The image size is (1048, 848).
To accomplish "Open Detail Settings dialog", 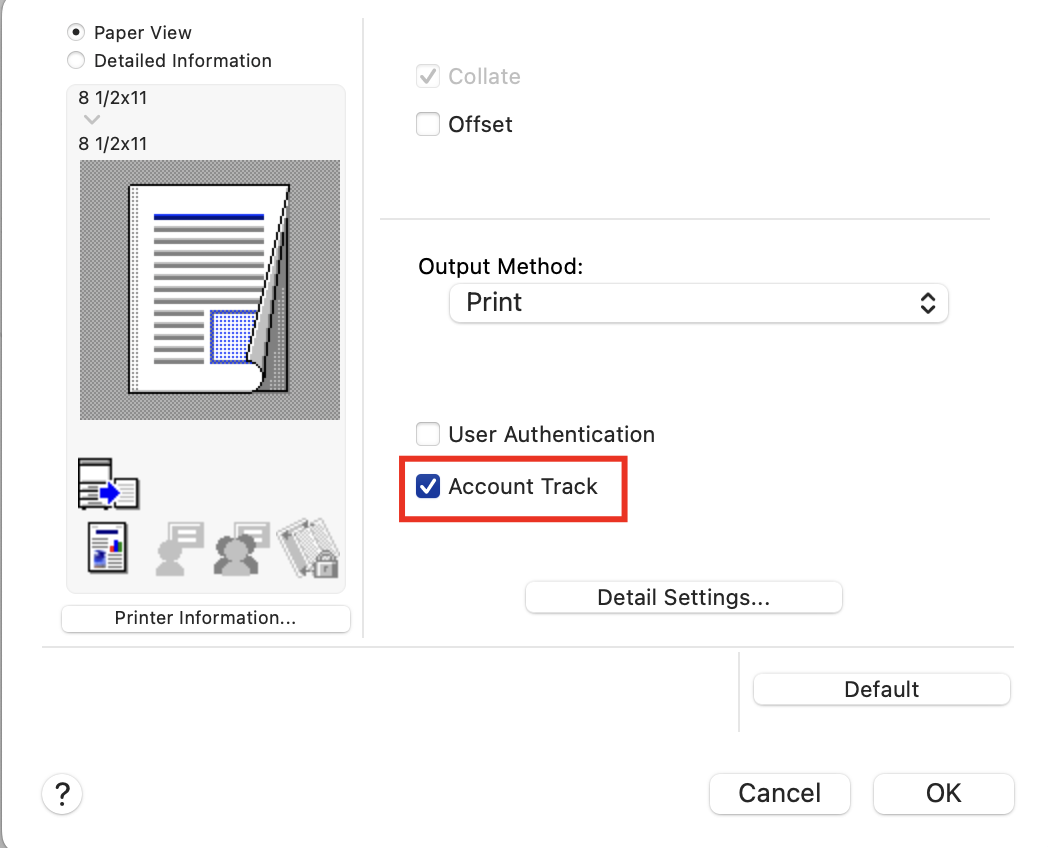I will 683,598.
